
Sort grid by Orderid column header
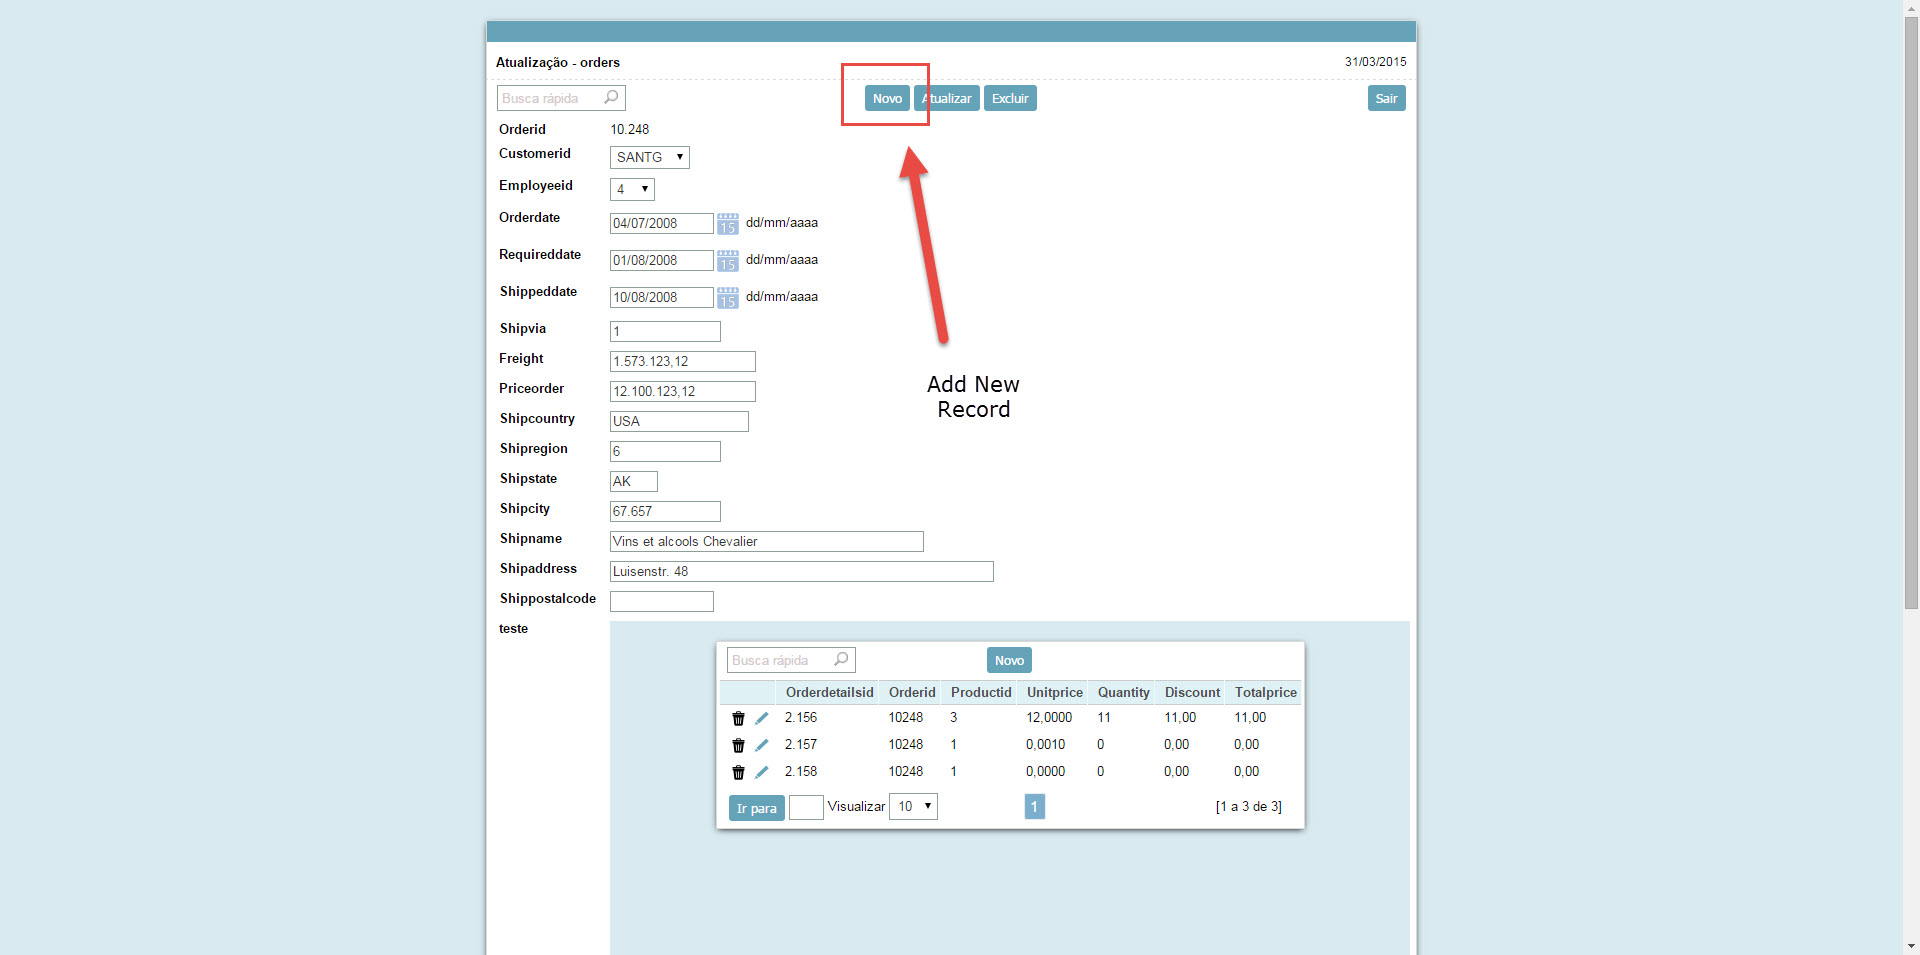click(912, 692)
